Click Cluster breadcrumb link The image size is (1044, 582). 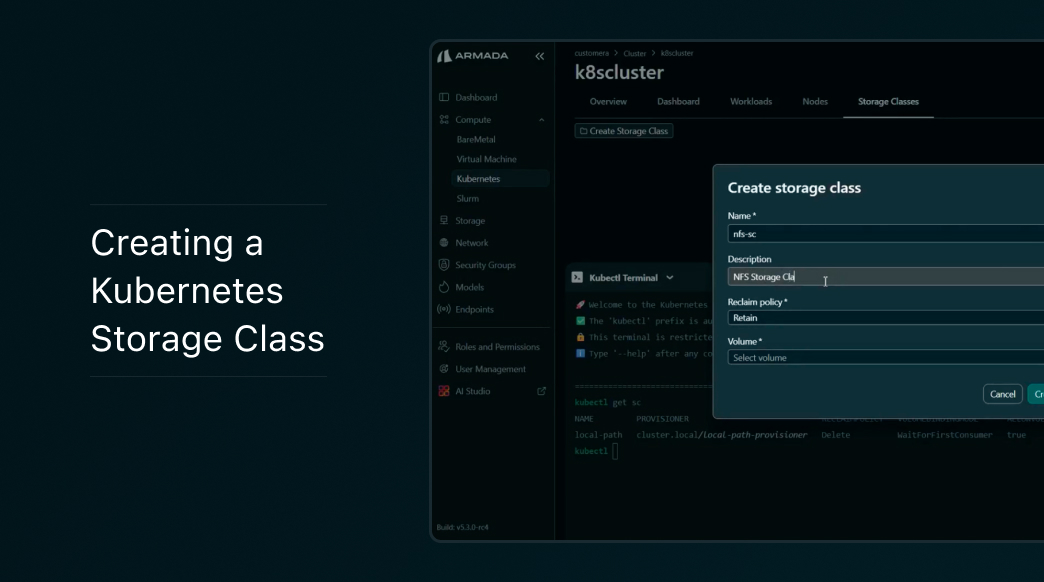coord(635,53)
